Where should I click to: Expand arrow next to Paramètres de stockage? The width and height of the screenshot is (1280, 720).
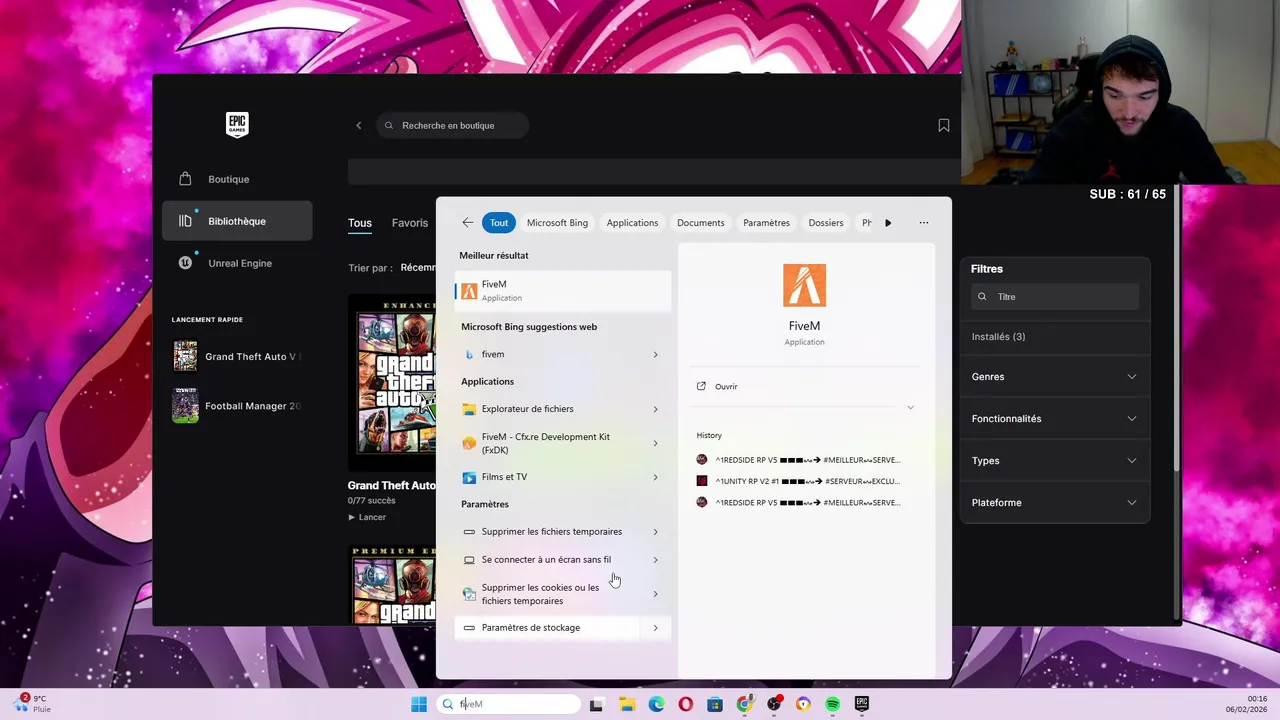click(x=656, y=628)
